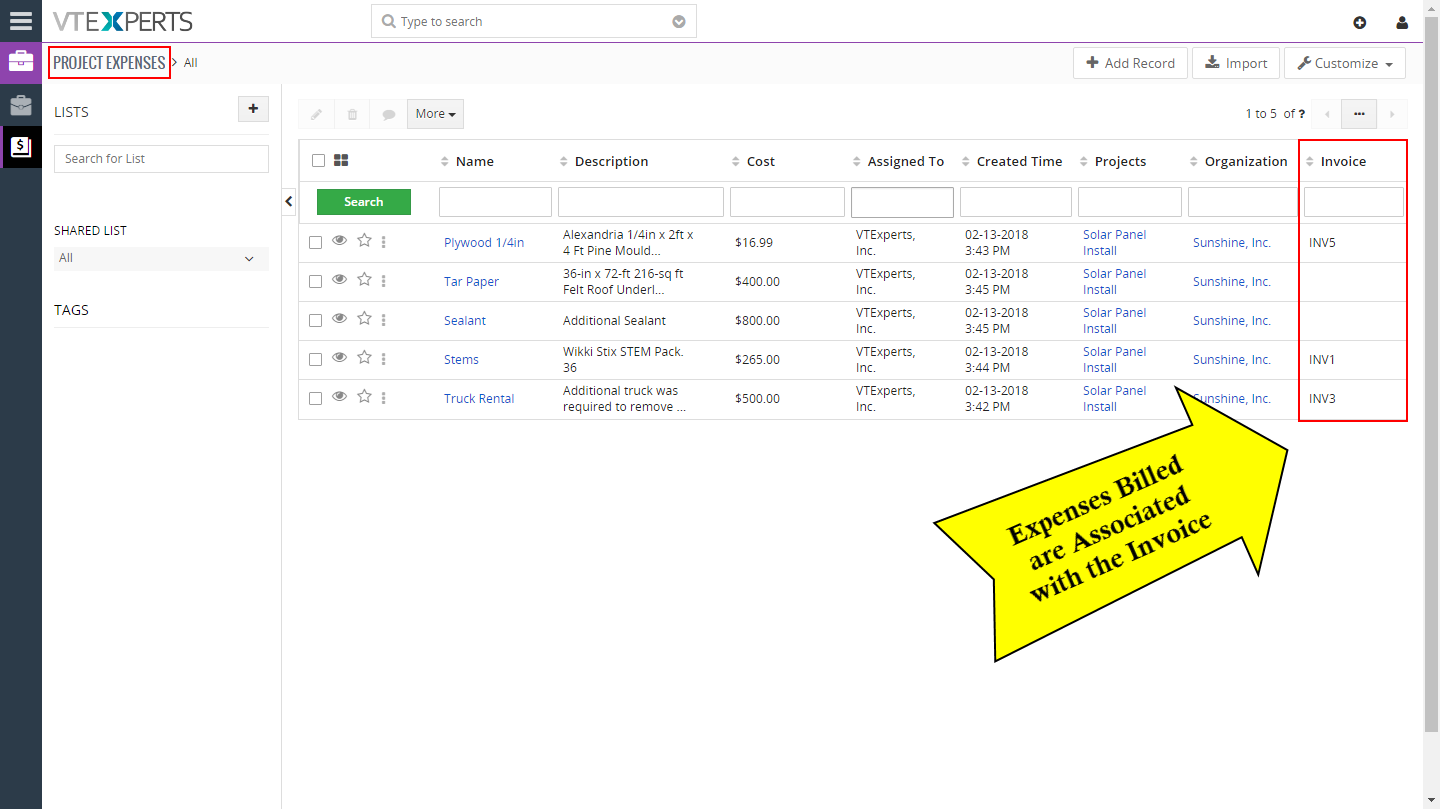Open the hamburger main menu
Screen dimensions: 1440x809
coord(21,21)
